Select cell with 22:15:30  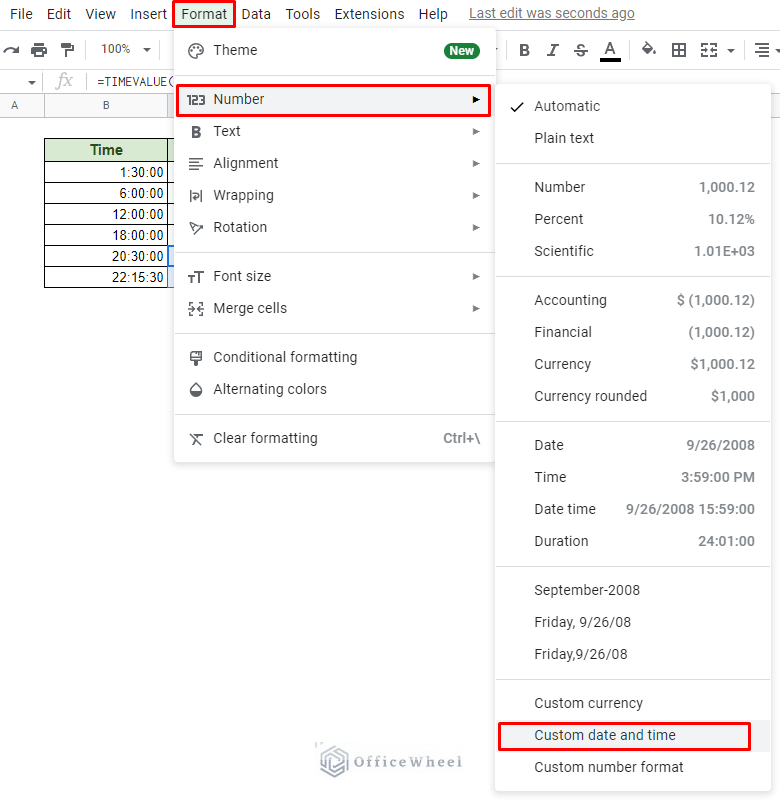pyautogui.click(x=106, y=277)
